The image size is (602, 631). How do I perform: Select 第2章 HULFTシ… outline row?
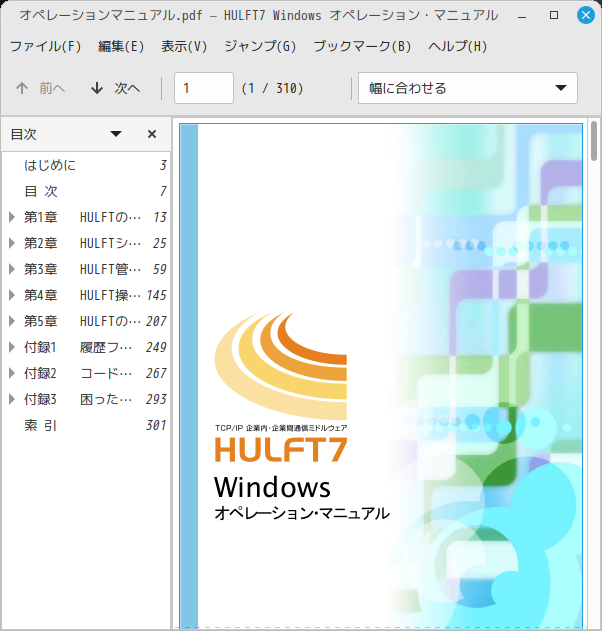coord(86,243)
